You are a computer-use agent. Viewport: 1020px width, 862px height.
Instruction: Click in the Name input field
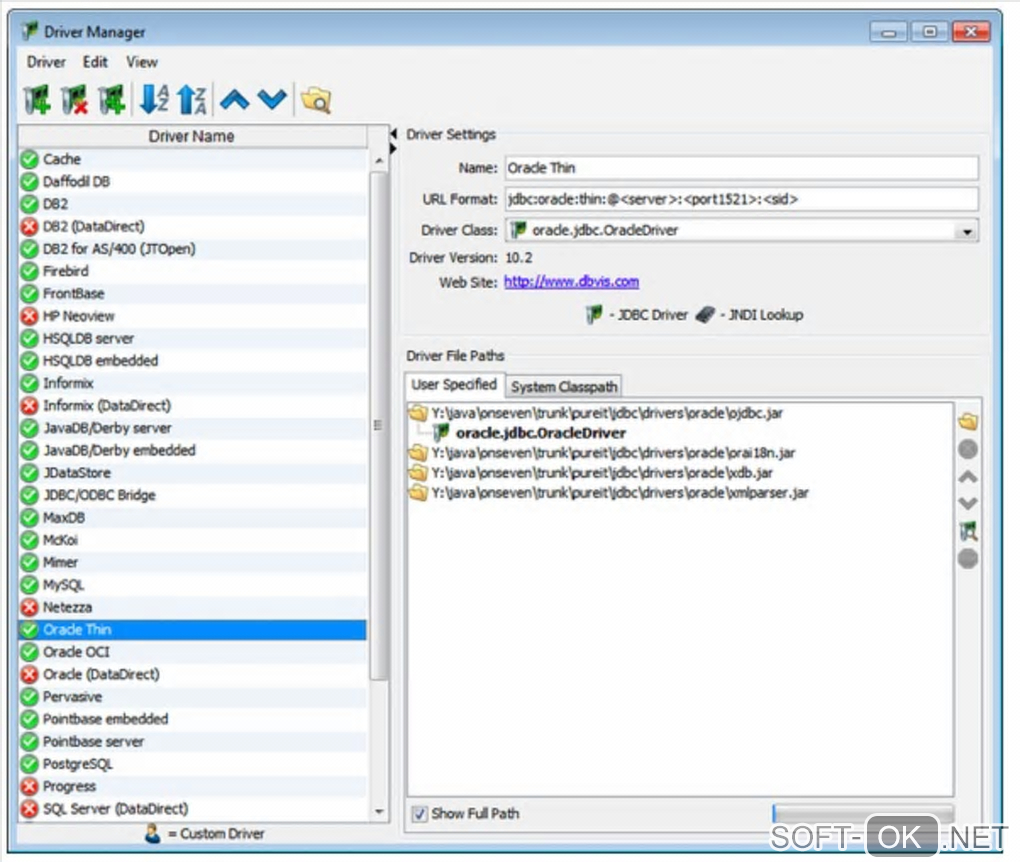click(x=742, y=168)
